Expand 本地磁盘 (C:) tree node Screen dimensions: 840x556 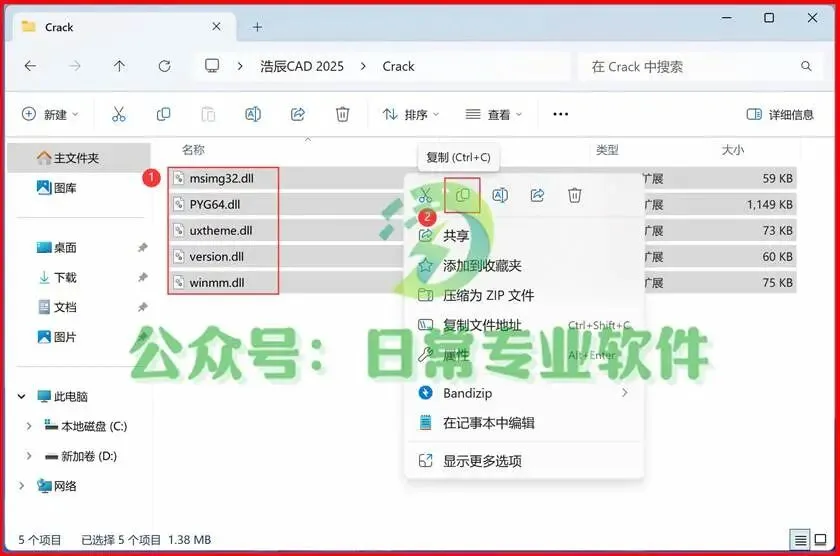tap(29, 426)
